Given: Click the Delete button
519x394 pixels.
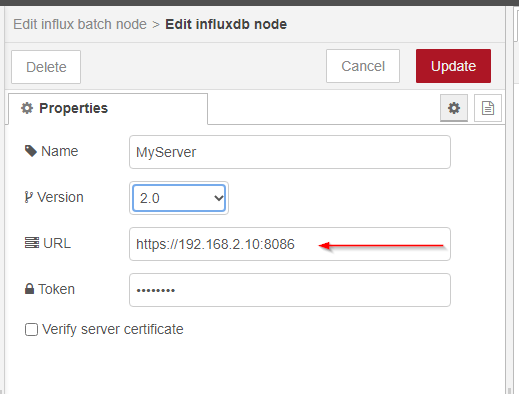Looking at the screenshot, I should pyautogui.click(x=46, y=67).
